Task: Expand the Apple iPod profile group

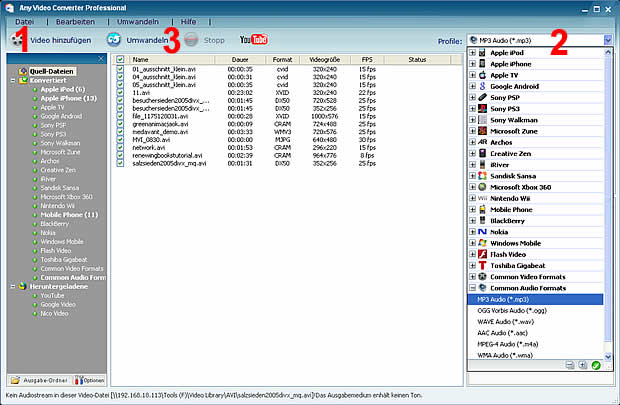Action: pyautogui.click(x=473, y=53)
